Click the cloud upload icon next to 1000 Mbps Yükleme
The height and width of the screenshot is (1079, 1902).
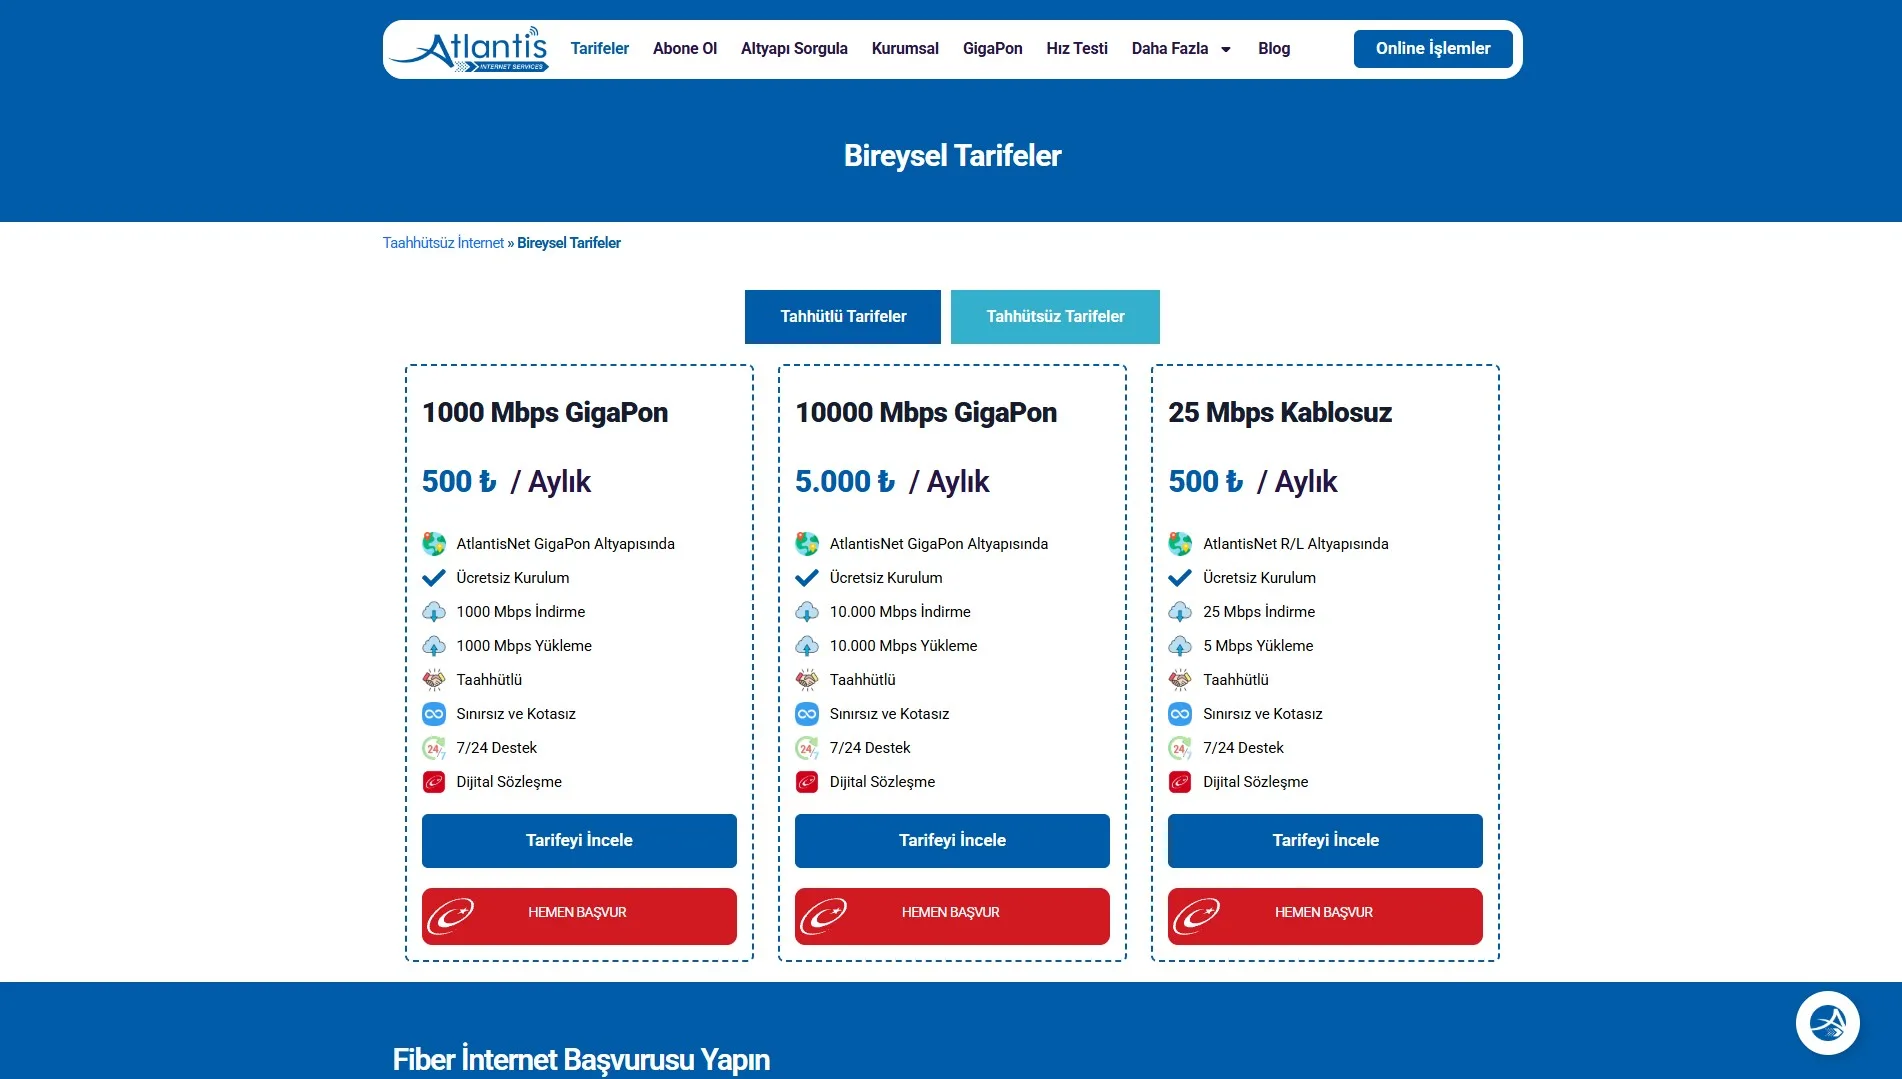pos(434,646)
